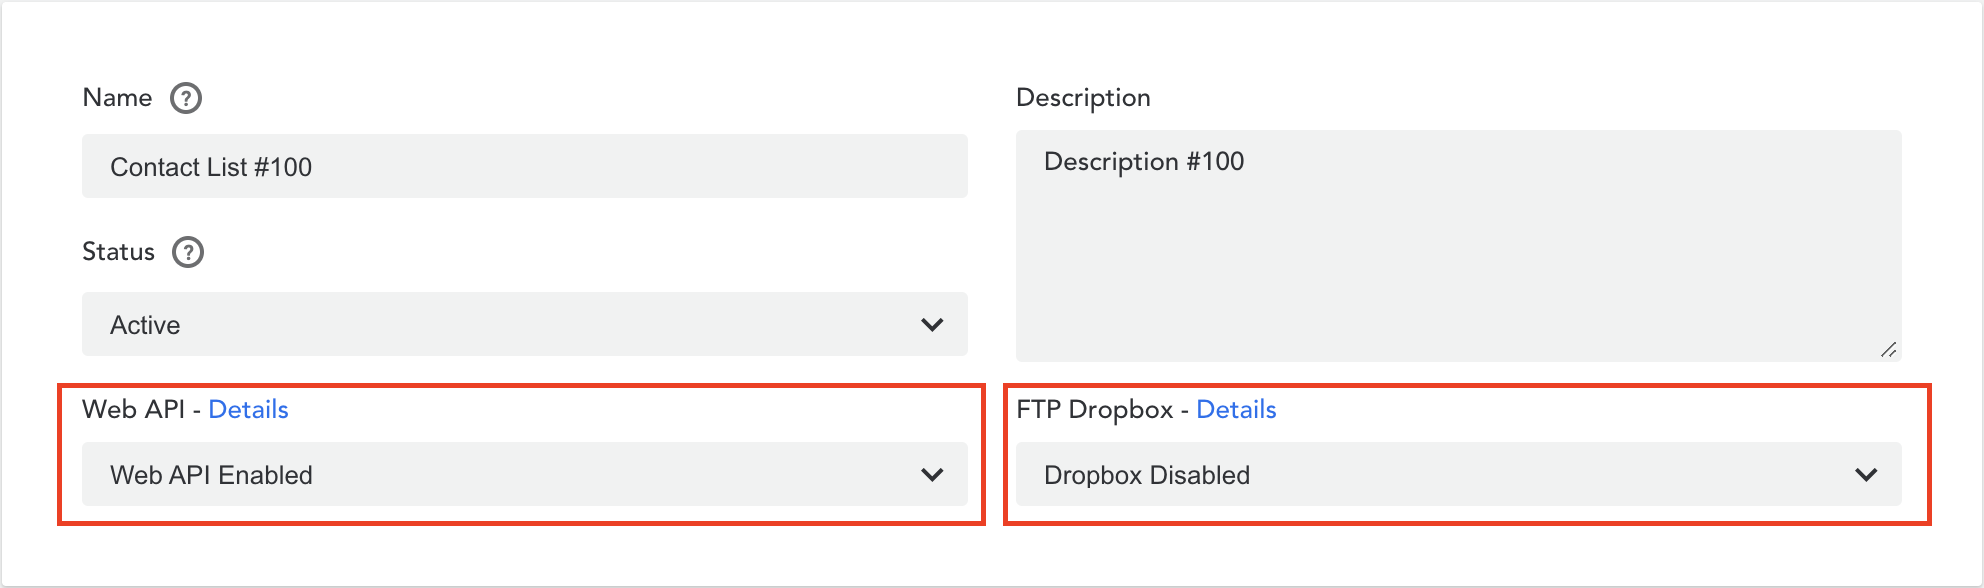Viewport: 1984px width, 588px height.
Task: Place cursor on the 'Contact List #100' text
Action: tap(211, 167)
